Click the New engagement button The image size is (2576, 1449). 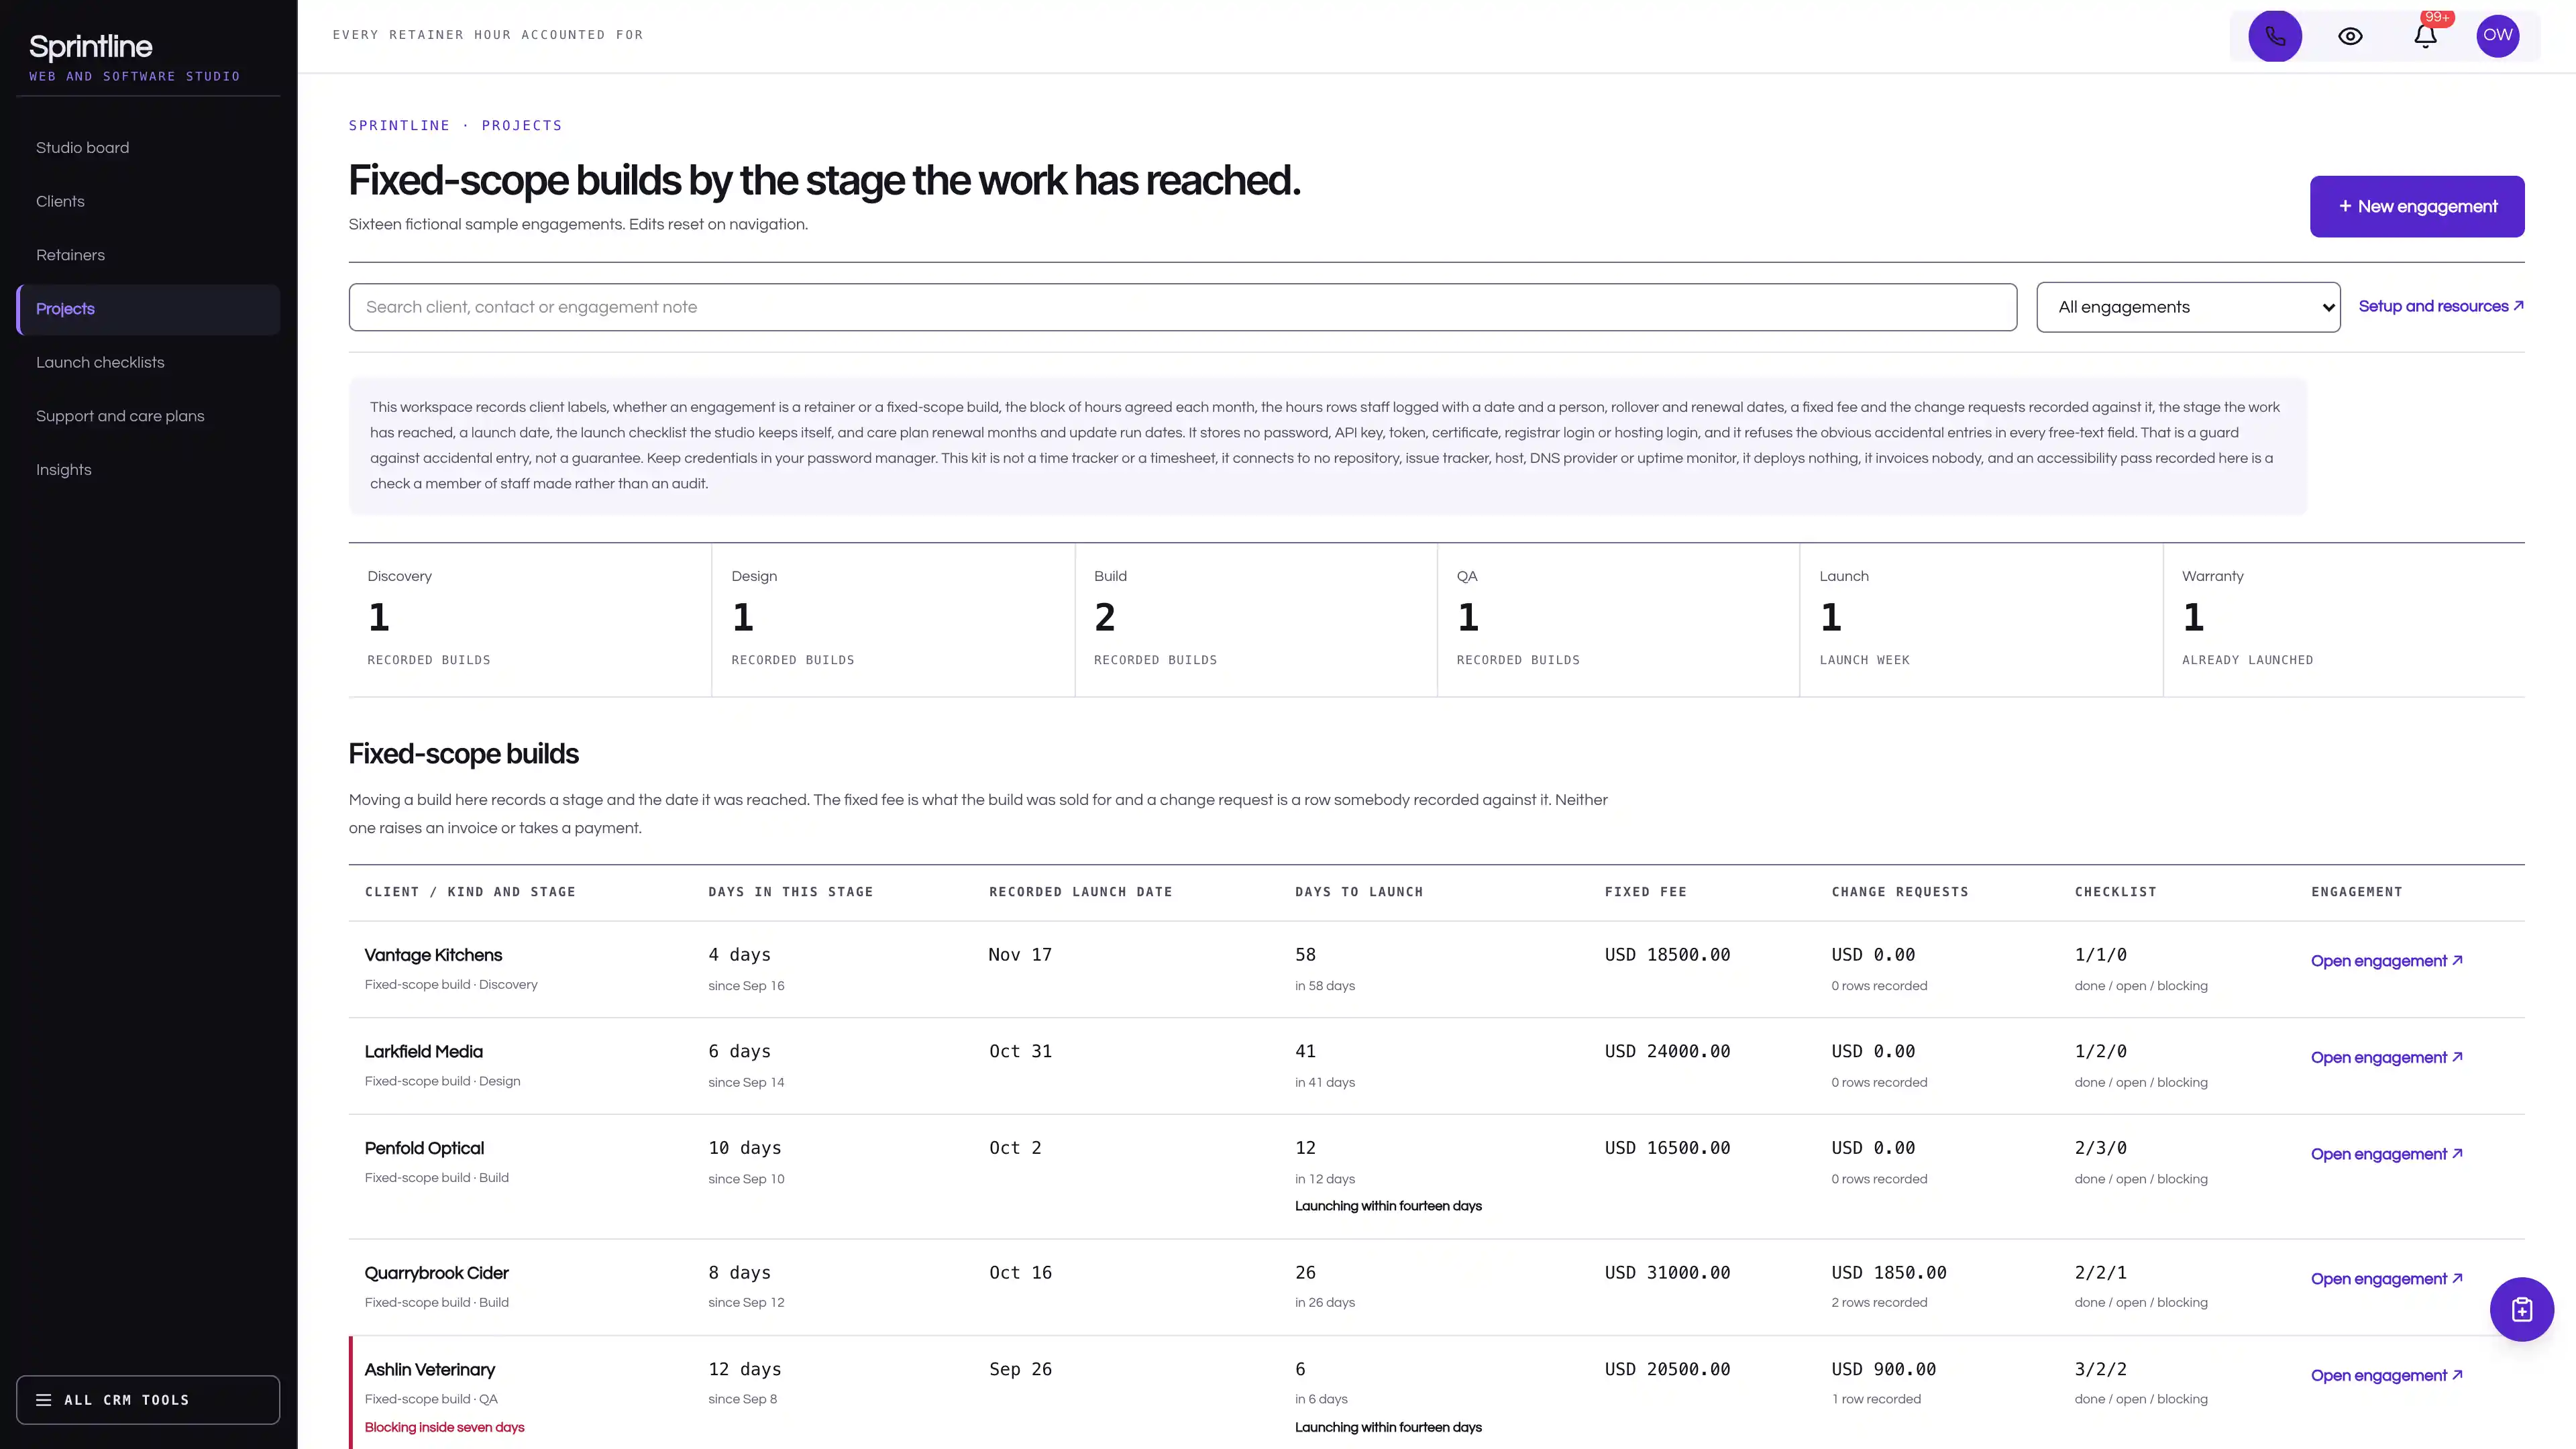point(2417,207)
